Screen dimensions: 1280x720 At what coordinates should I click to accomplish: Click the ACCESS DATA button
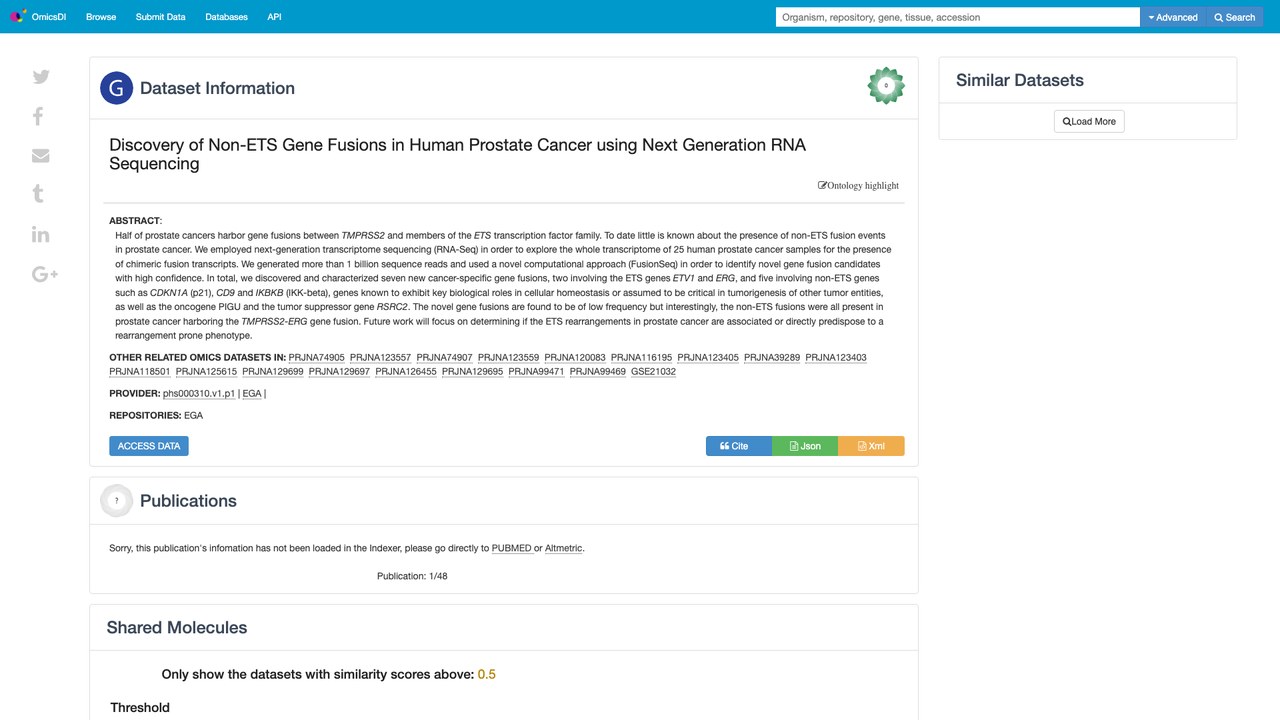pos(149,446)
